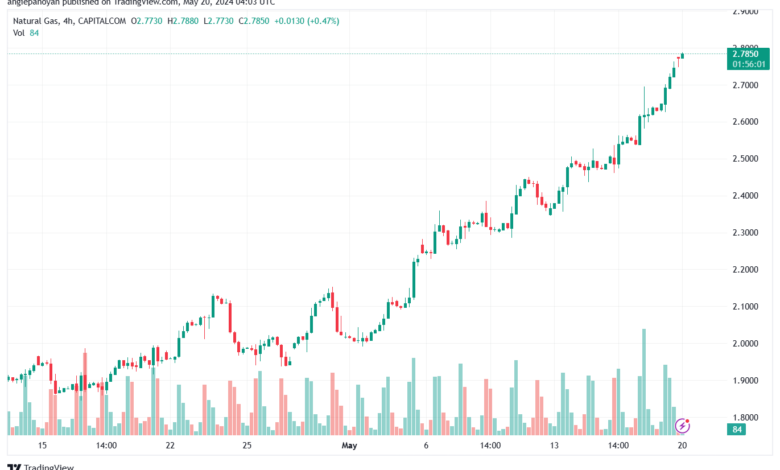Click the +0.0130 (+0.47%) change value
The width and height of the screenshot is (780, 470).
tap(306, 21)
